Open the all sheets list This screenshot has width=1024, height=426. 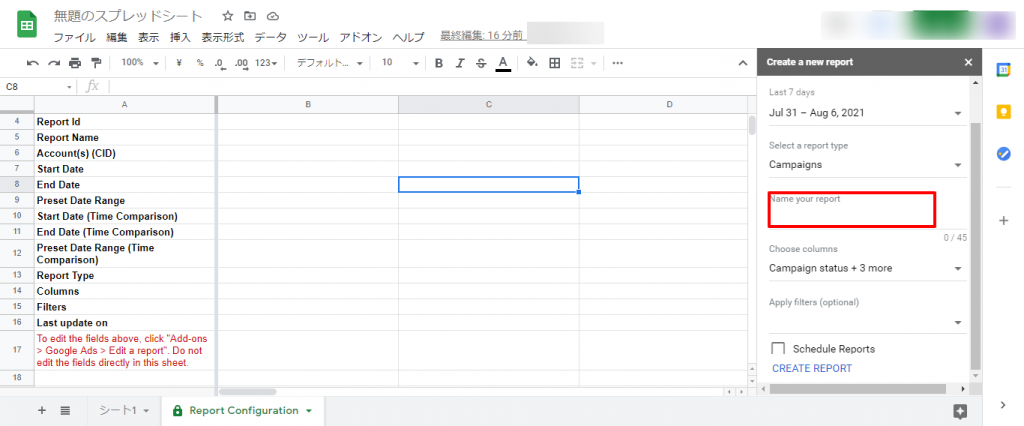pyautogui.click(x=65, y=410)
